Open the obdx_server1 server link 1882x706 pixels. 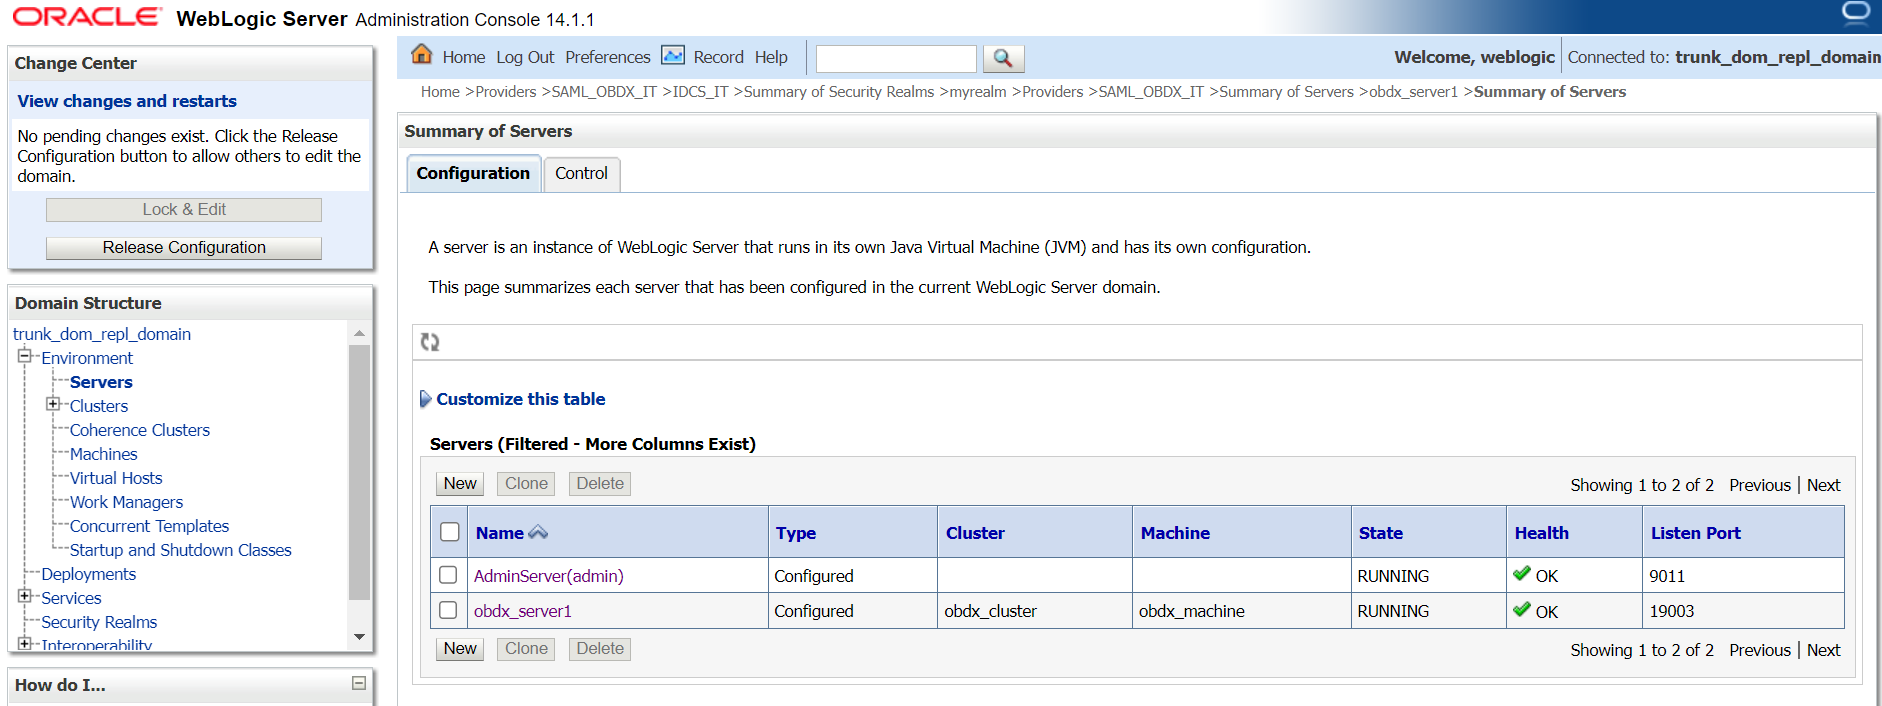pyautogui.click(x=522, y=611)
